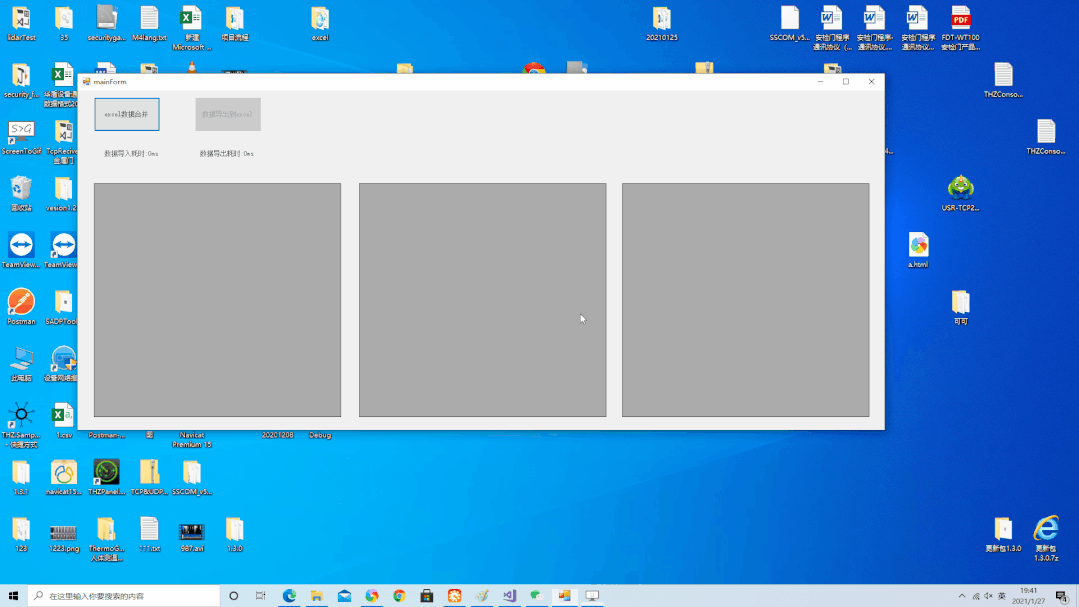Open Microsoft Store from taskbar
The image size is (1079, 607).
[427, 595]
